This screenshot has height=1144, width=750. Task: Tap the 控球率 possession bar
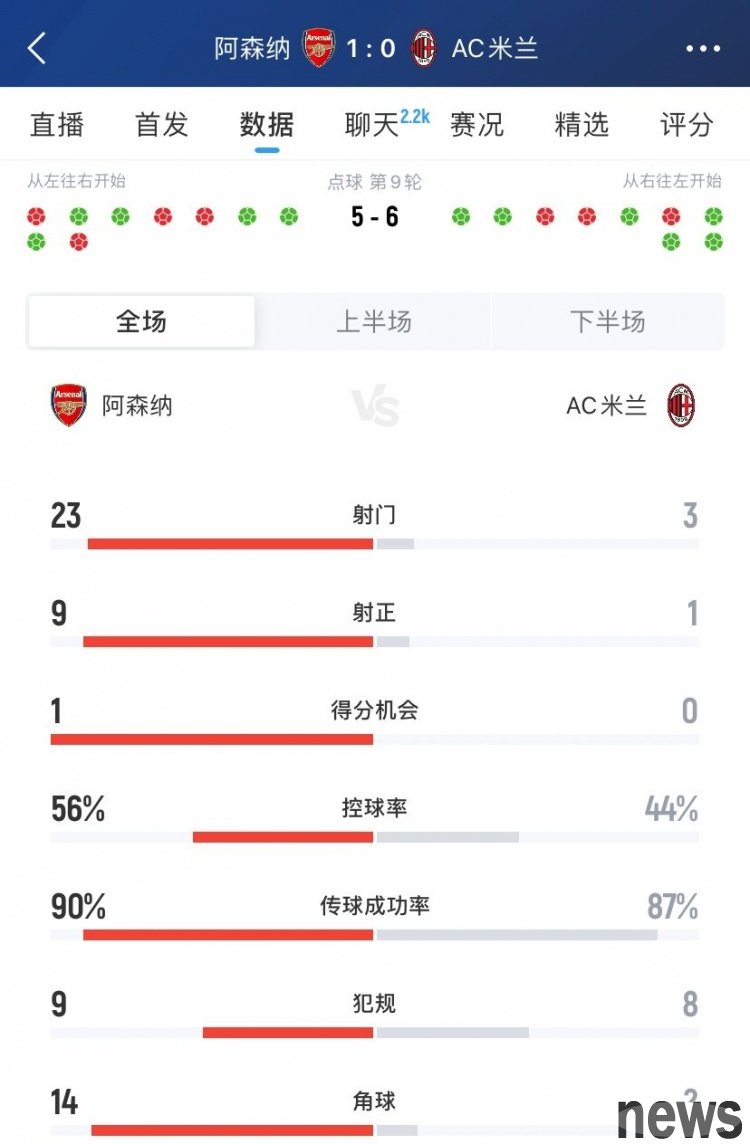pos(374,837)
